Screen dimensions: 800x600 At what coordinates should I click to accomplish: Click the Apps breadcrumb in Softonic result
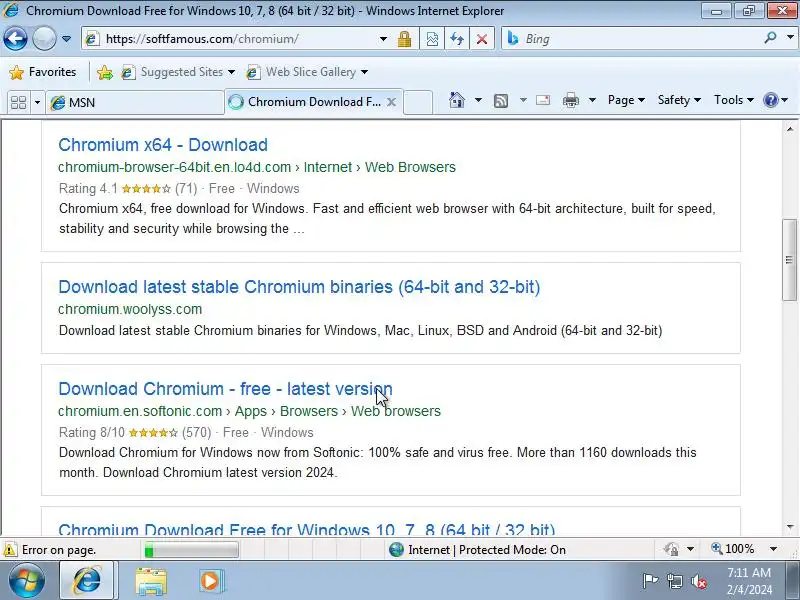251,411
